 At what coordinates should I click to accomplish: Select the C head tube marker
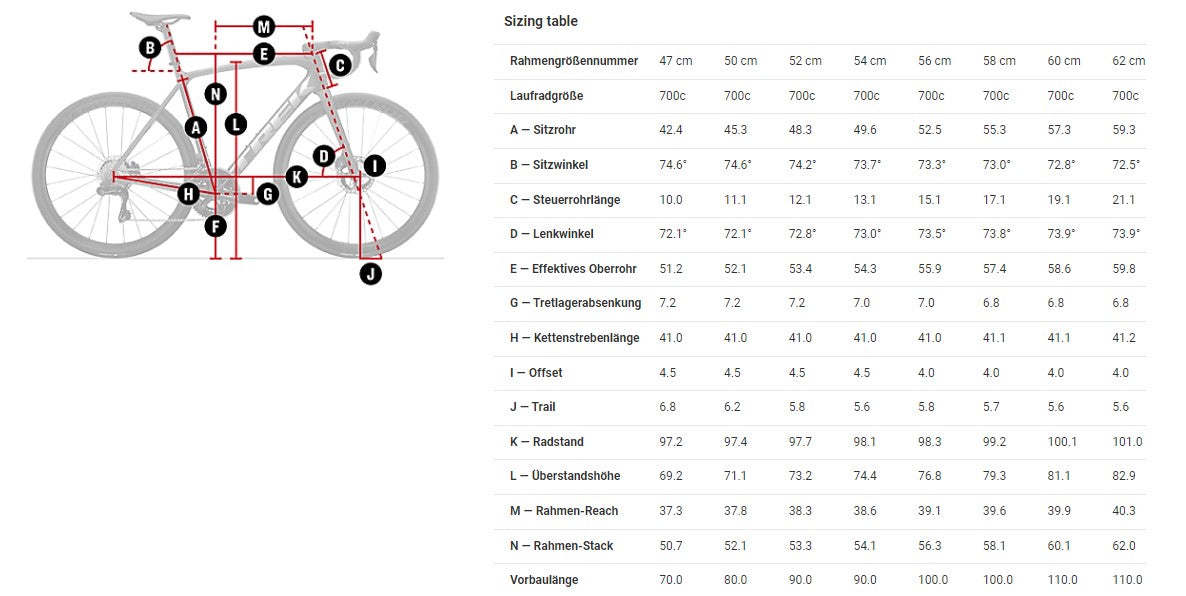[339, 65]
